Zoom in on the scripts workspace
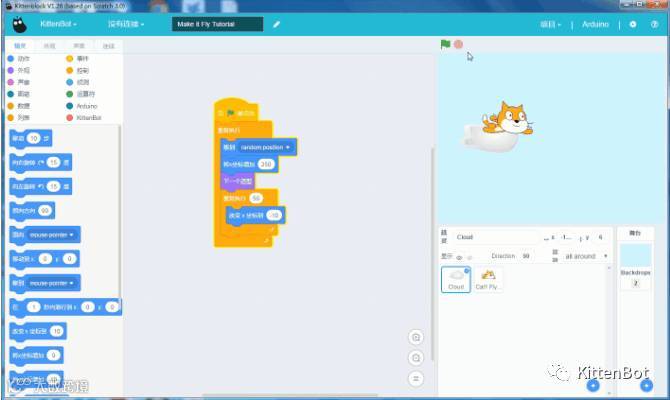Image resolution: width=670 pixels, height=400 pixels. pyautogui.click(x=416, y=337)
